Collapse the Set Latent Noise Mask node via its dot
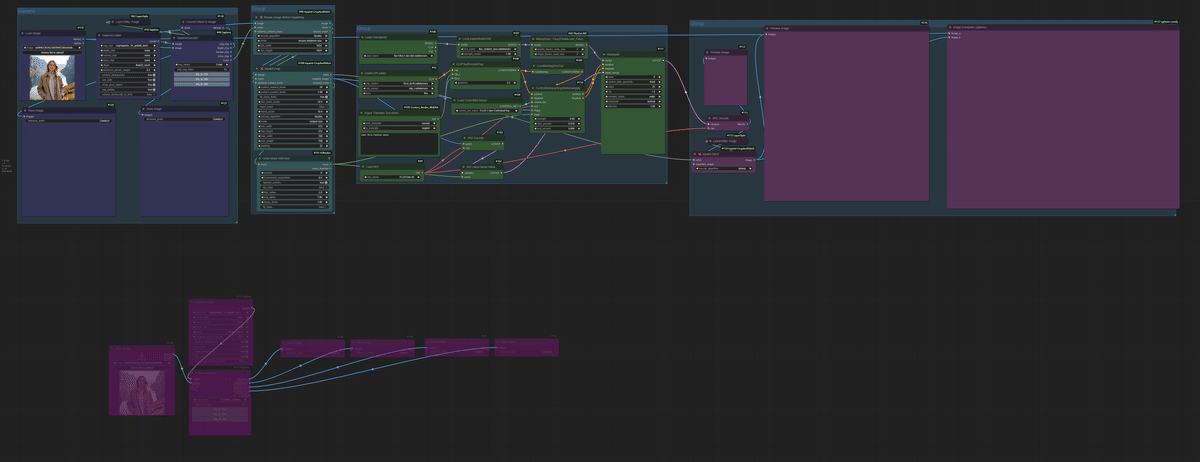Viewport: 1200px width, 462px height. 464,167
